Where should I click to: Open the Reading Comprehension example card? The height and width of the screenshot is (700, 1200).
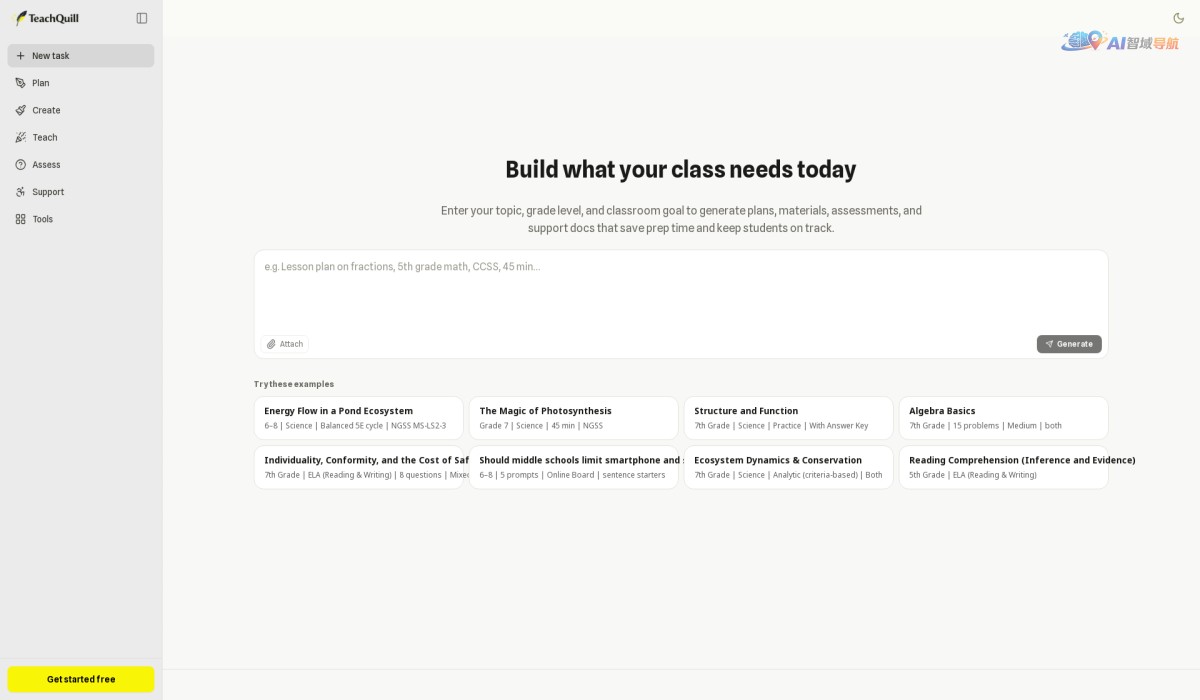click(x=1004, y=467)
